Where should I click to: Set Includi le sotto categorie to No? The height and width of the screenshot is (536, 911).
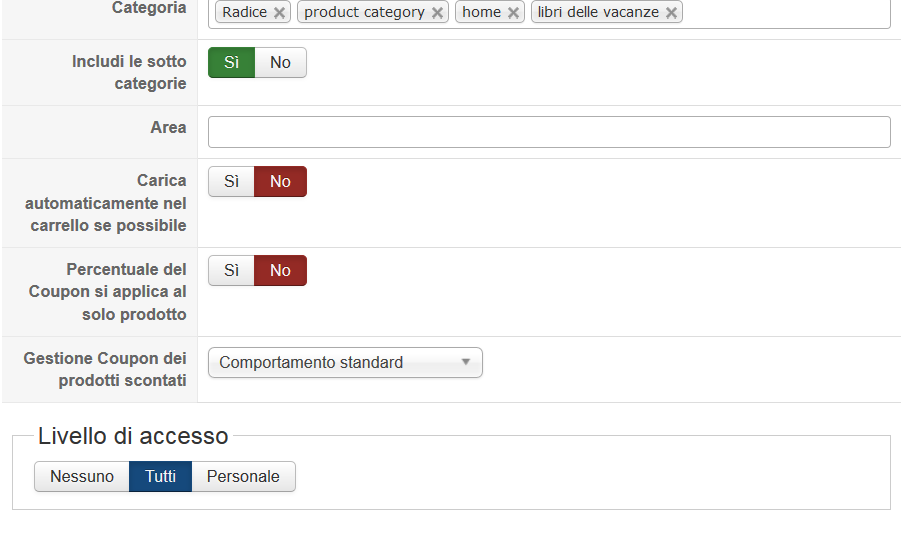pos(280,63)
